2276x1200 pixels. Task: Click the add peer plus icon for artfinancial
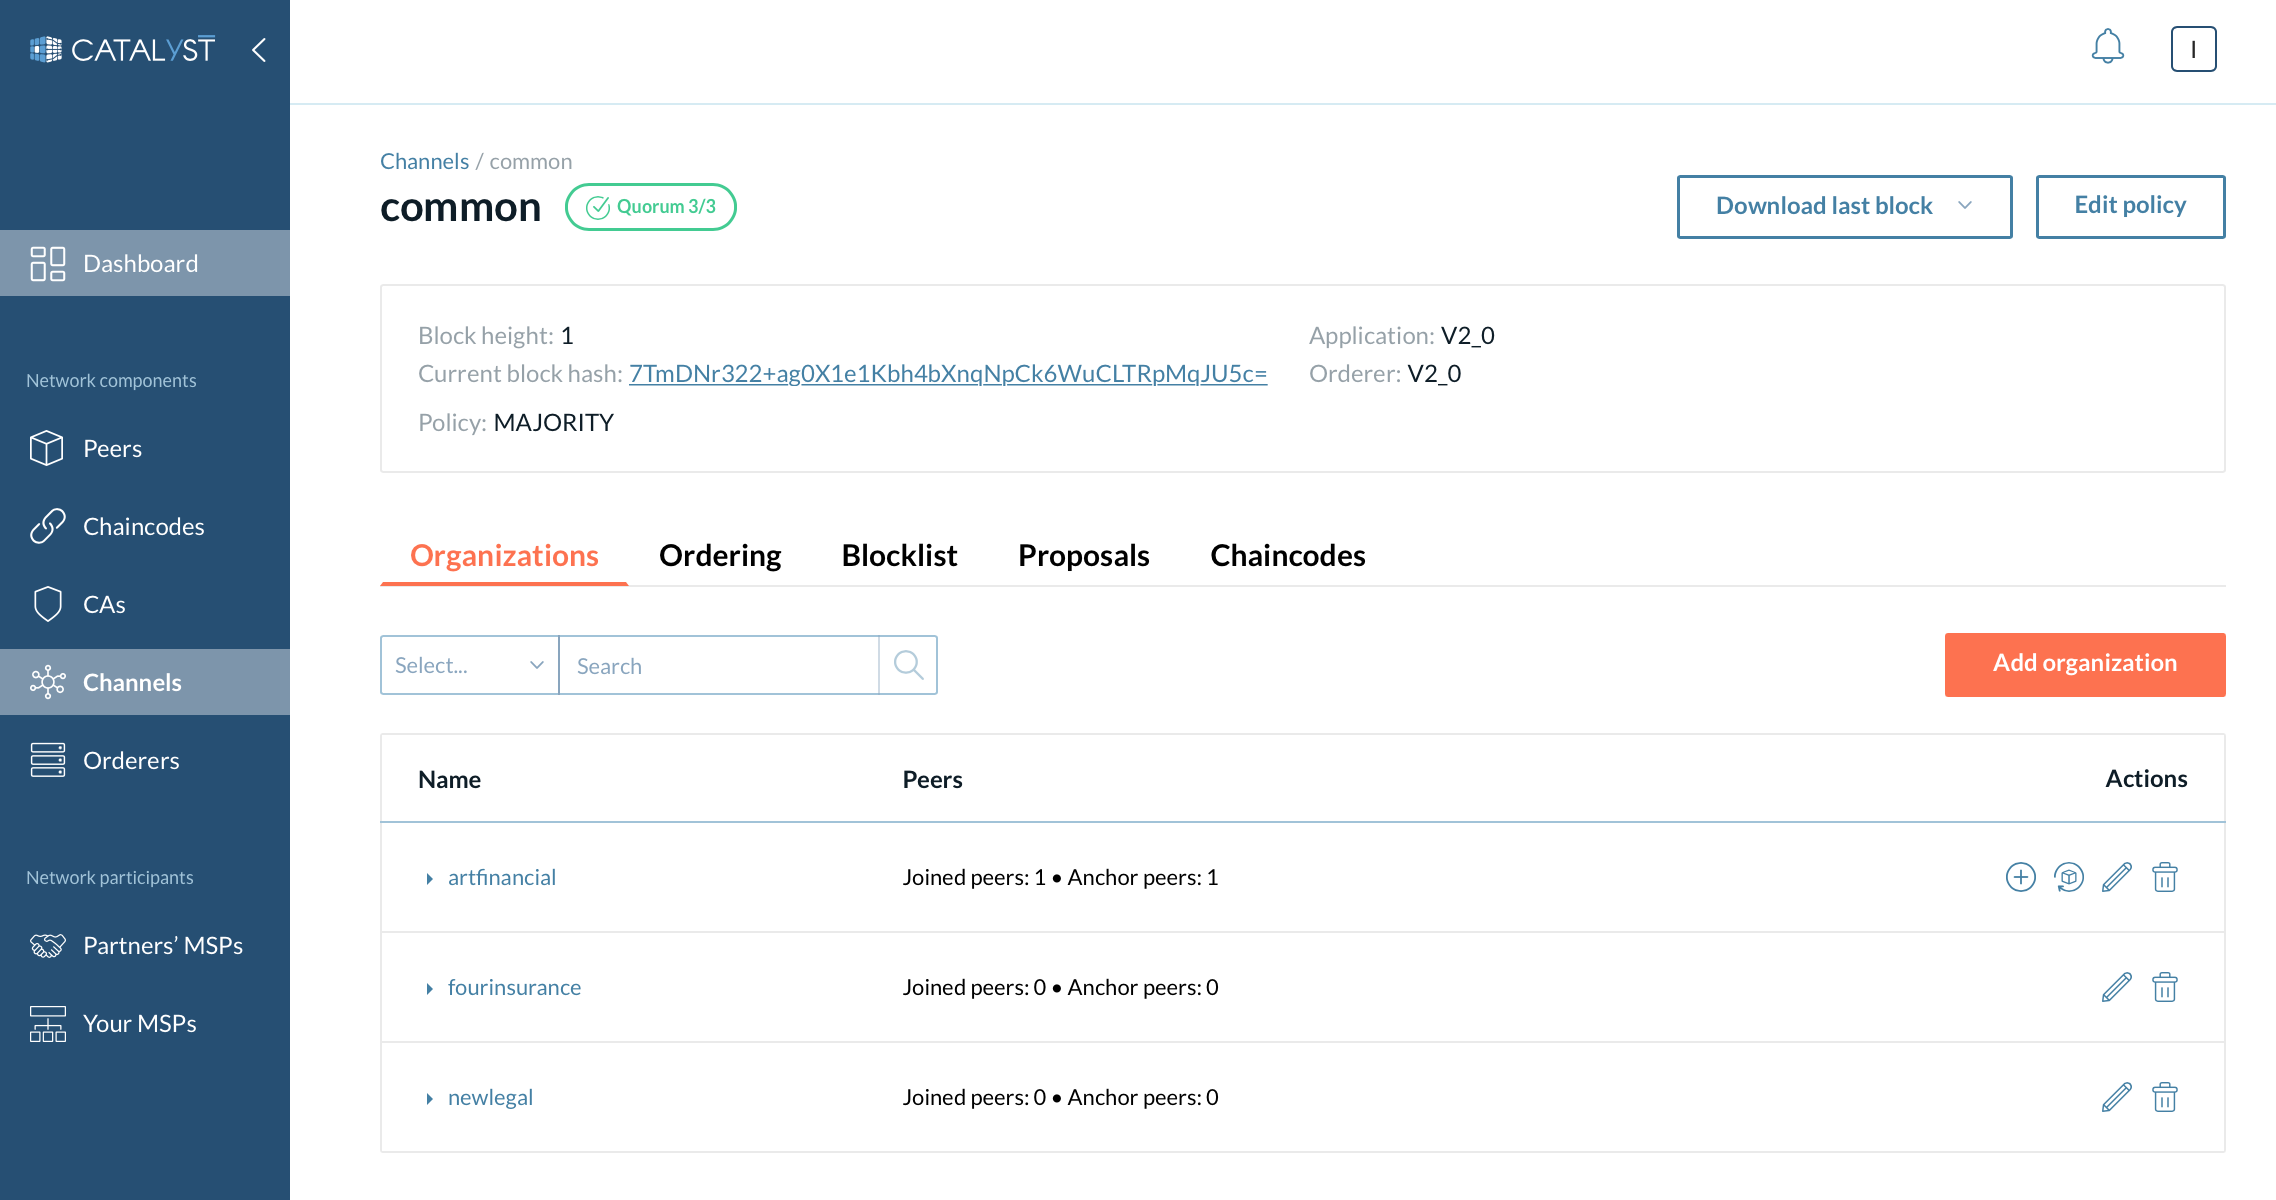pos(2020,877)
